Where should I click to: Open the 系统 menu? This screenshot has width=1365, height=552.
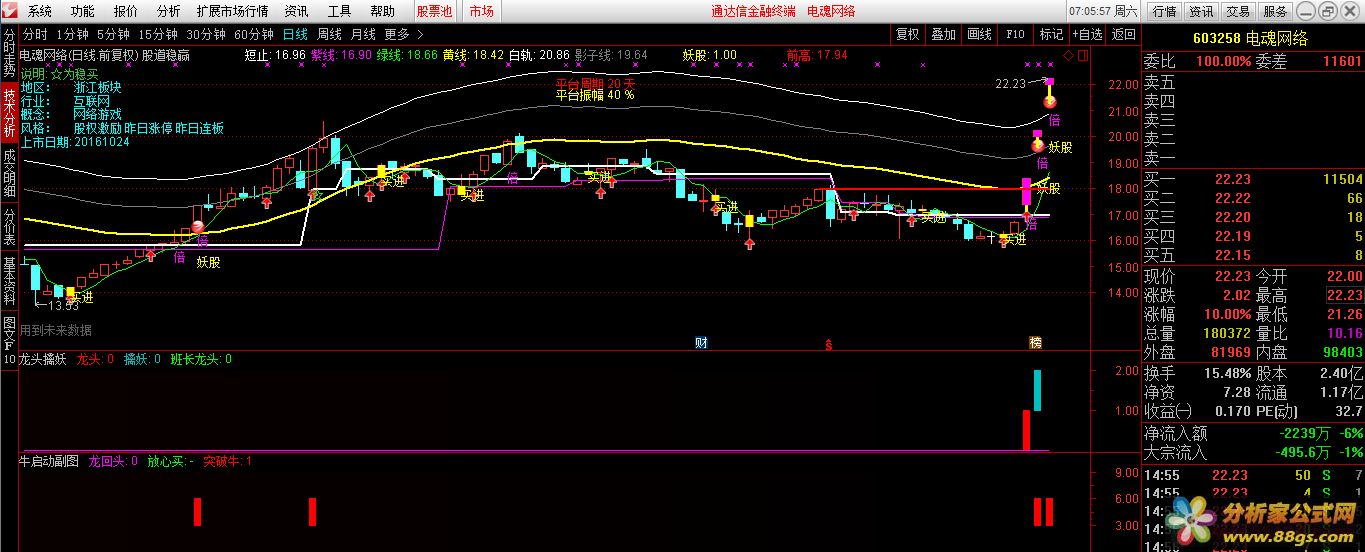tap(40, 11)
